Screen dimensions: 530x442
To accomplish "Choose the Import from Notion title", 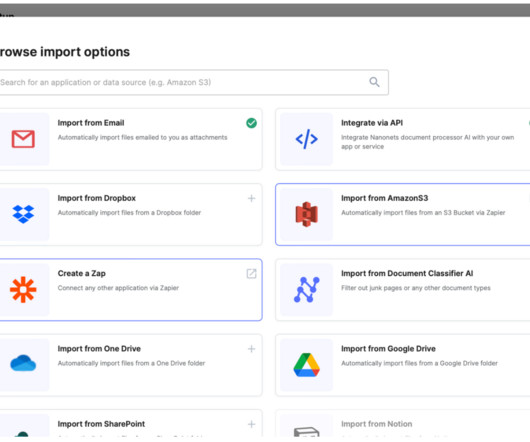I will (x=377, y=424).
